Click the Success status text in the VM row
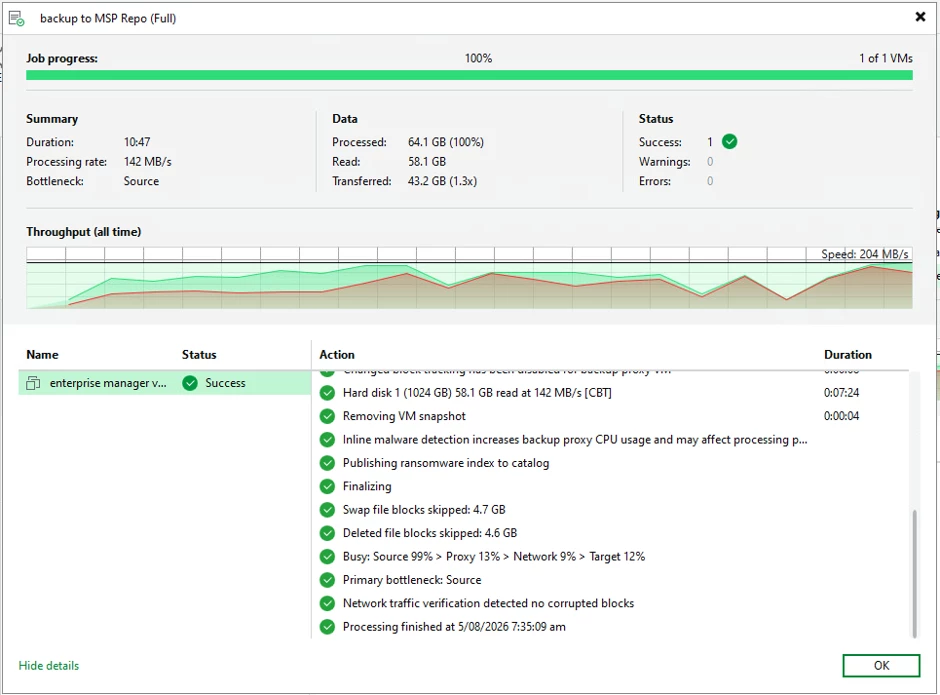 click(225, 383)
